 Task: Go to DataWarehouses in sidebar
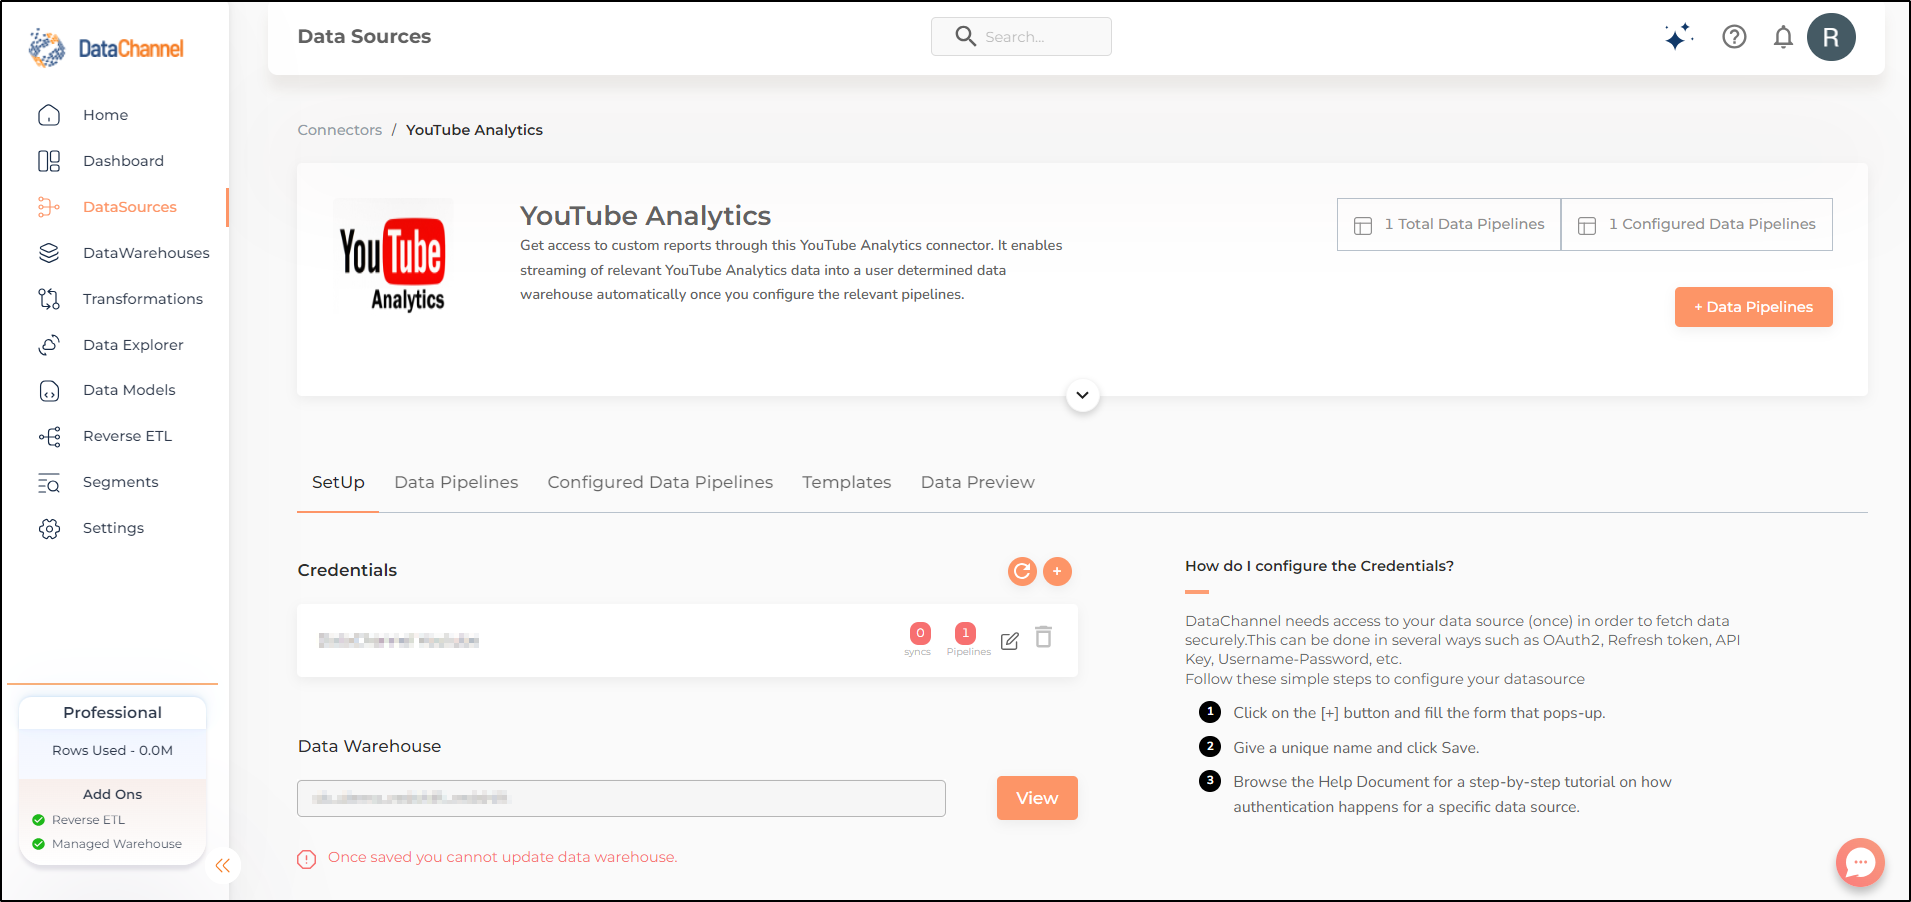(x=146, y=253)
